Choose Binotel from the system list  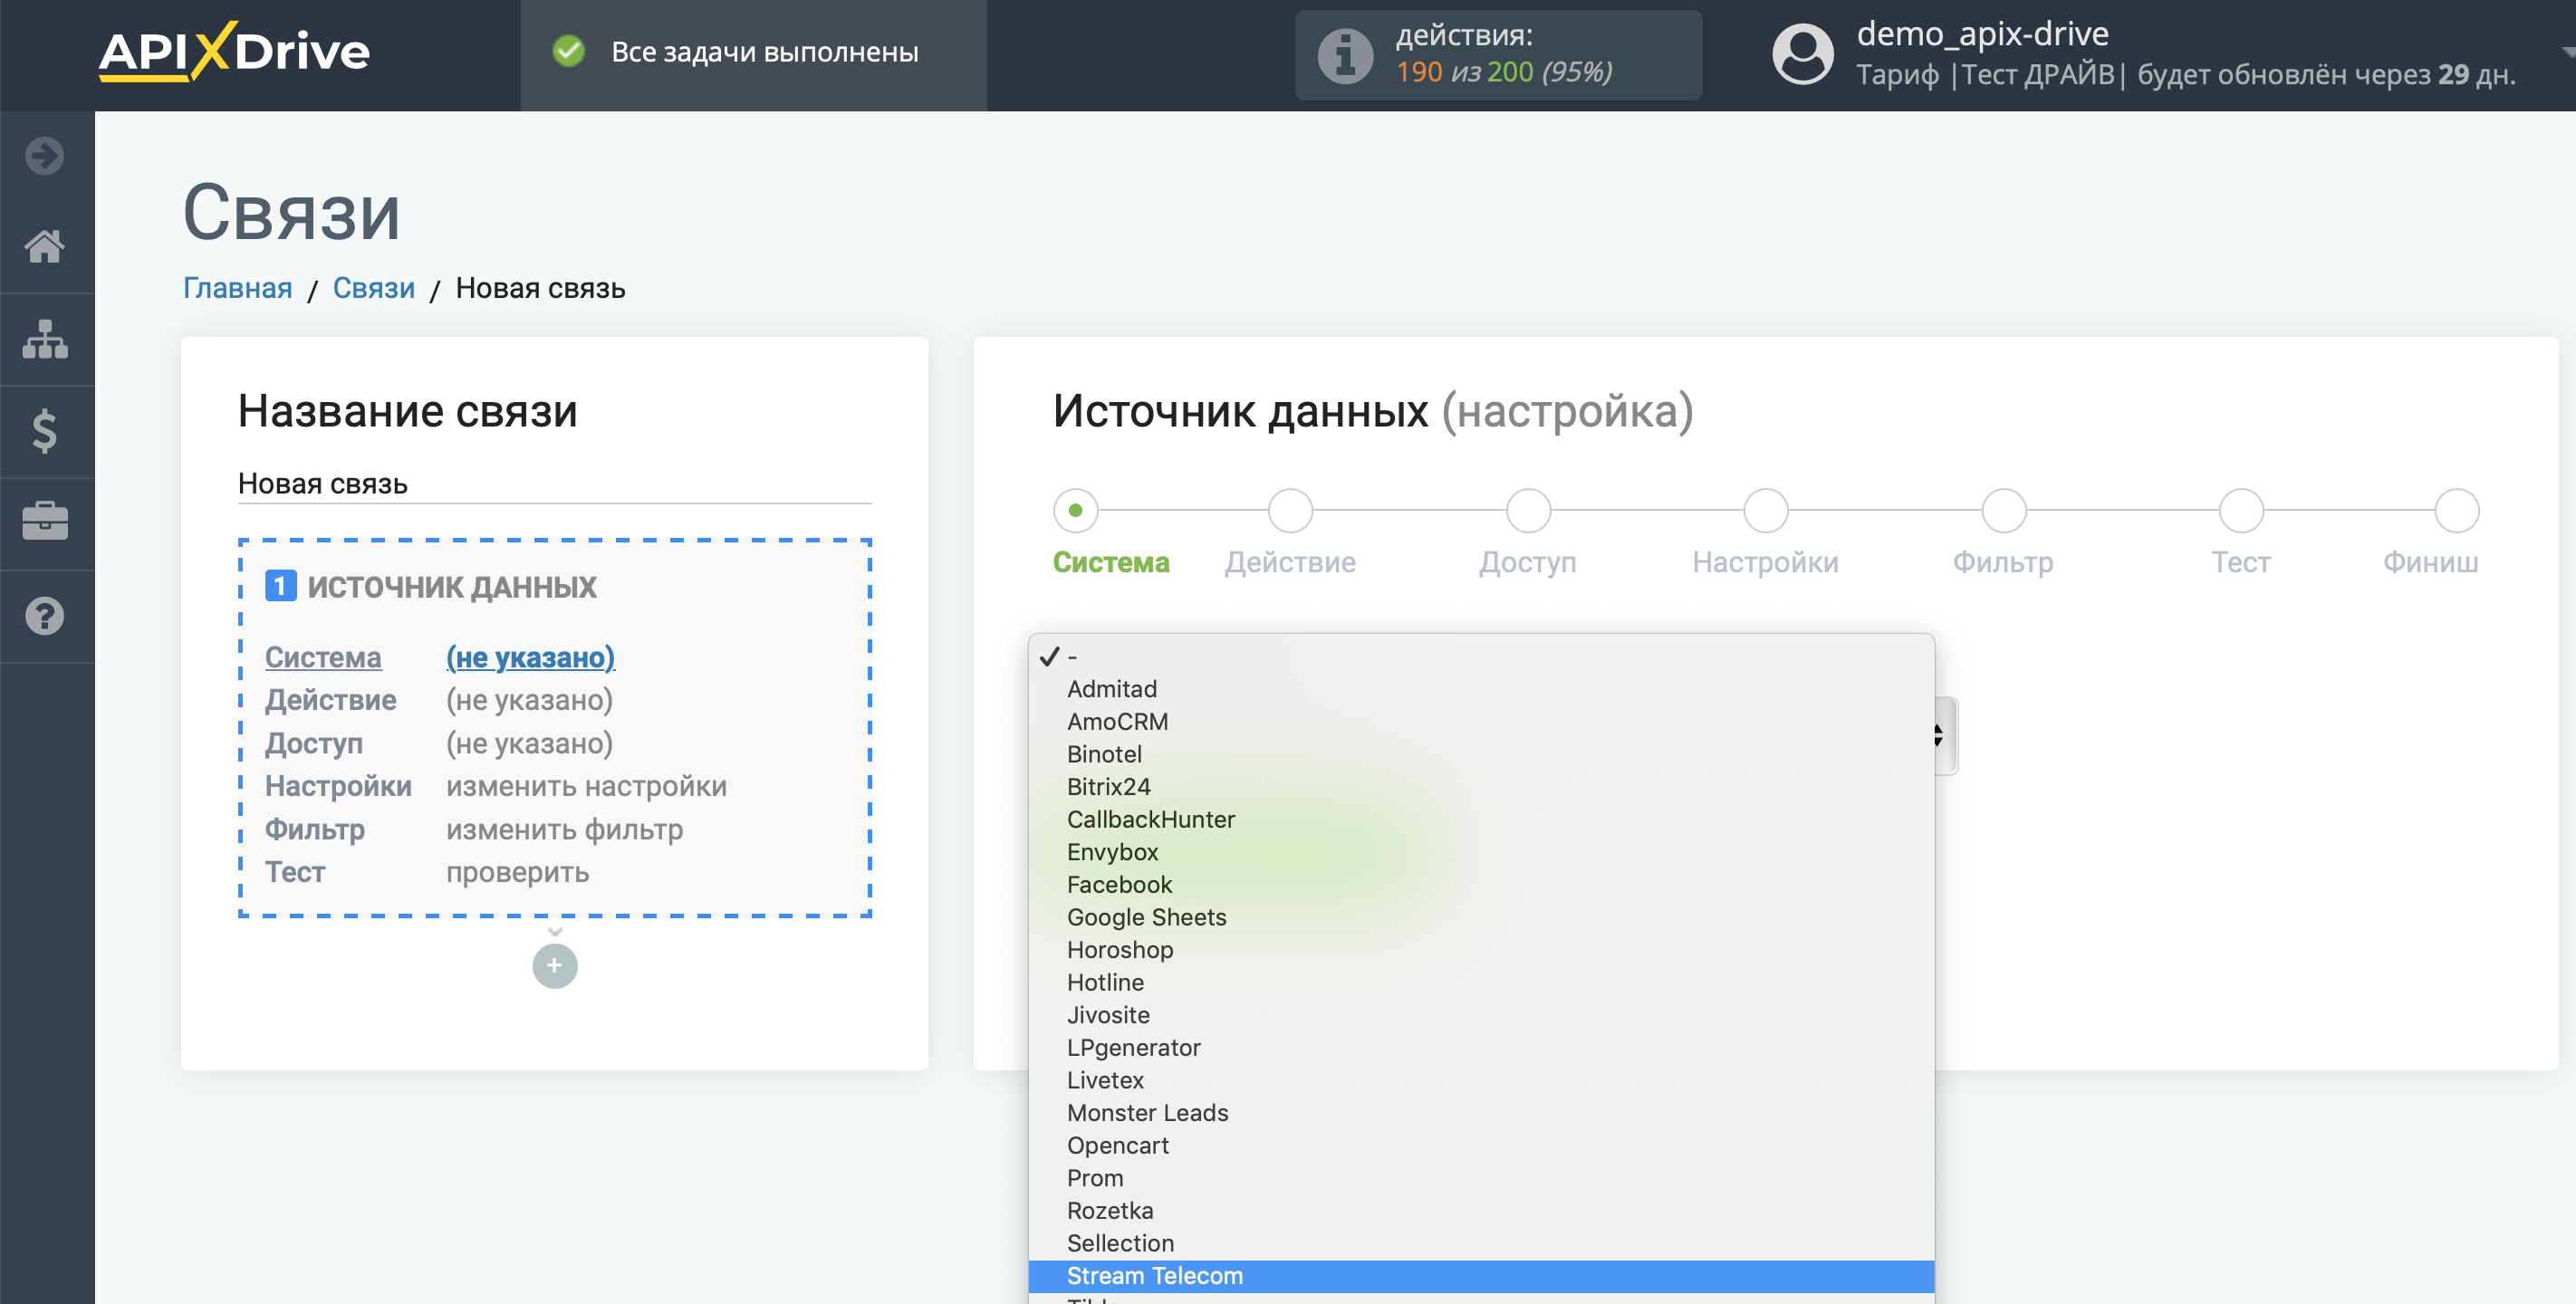point(1481,754)
